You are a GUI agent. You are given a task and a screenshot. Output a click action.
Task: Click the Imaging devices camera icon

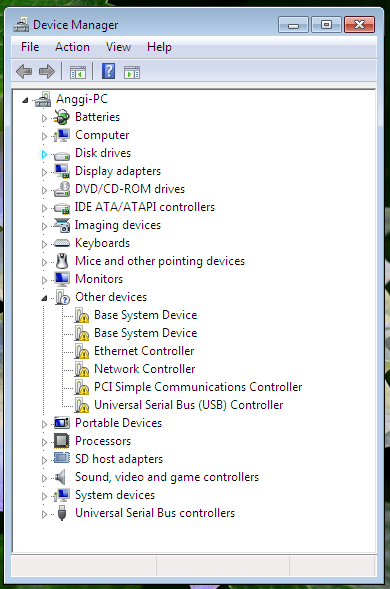[x=62, y=225]
